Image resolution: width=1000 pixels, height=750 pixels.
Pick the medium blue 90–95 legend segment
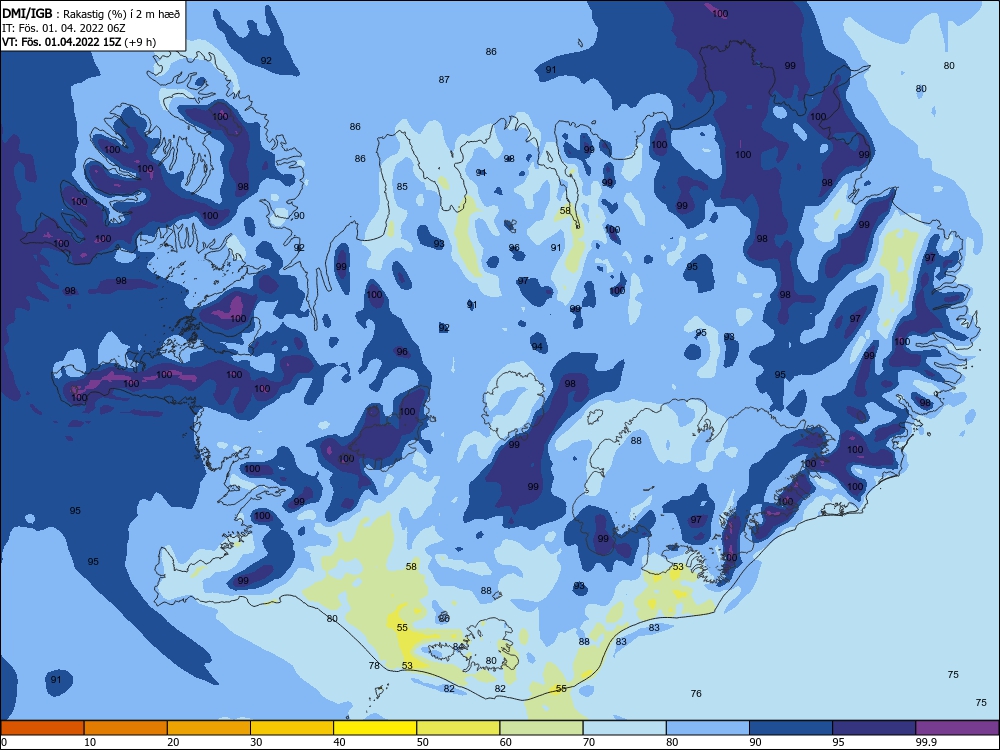791,728
